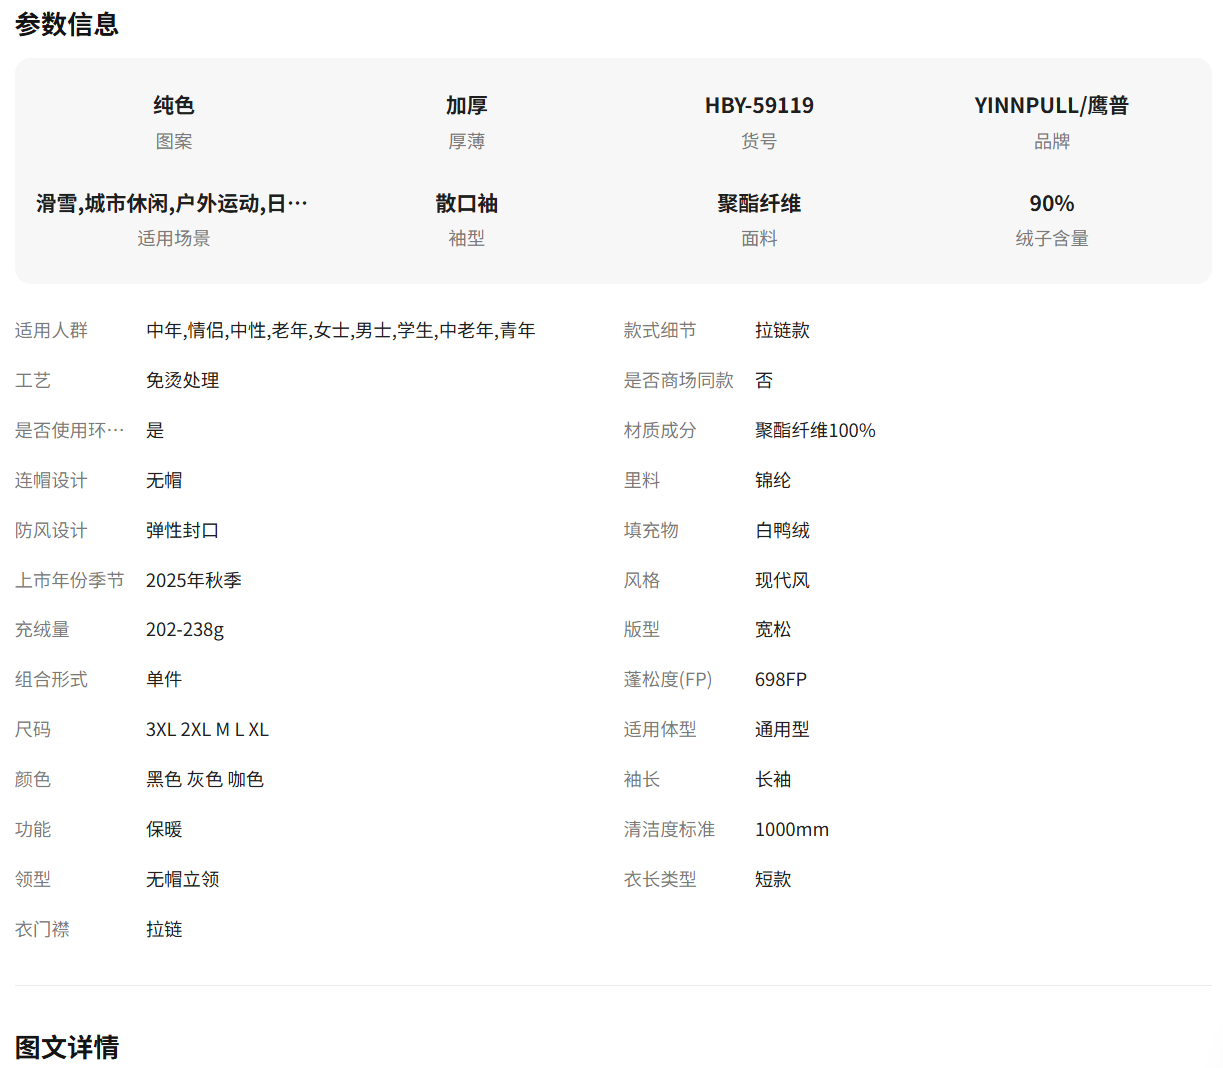Click the 202-238g down weight value
This screenshot has width=1223, height=1068.
click(185, 630)
